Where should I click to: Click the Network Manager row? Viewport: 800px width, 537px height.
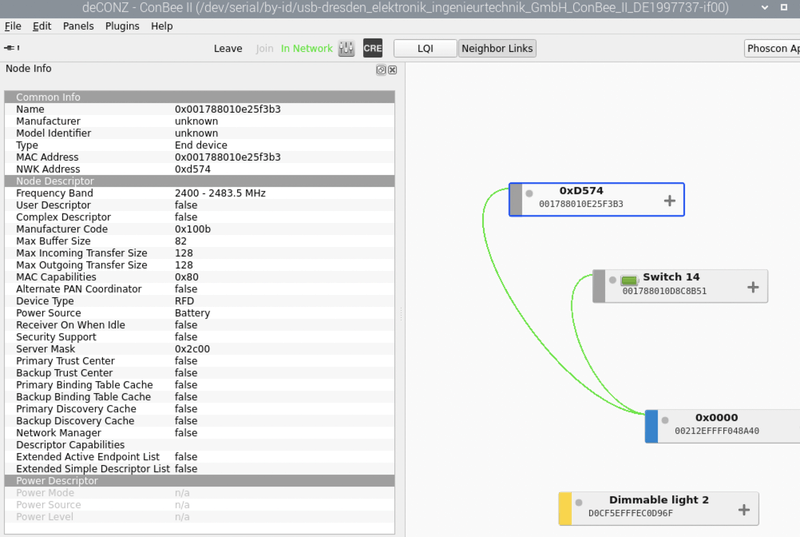(199, 432)
